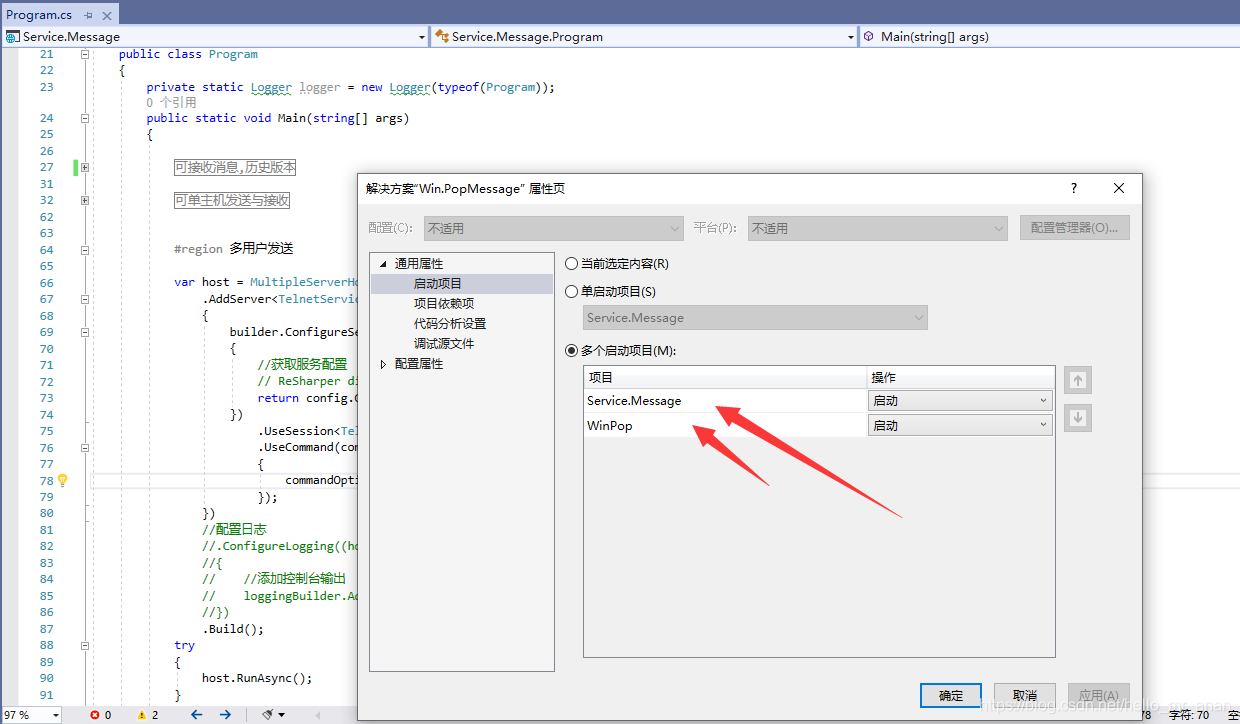Expand the collapsed region at line 27

click(85, 168)
